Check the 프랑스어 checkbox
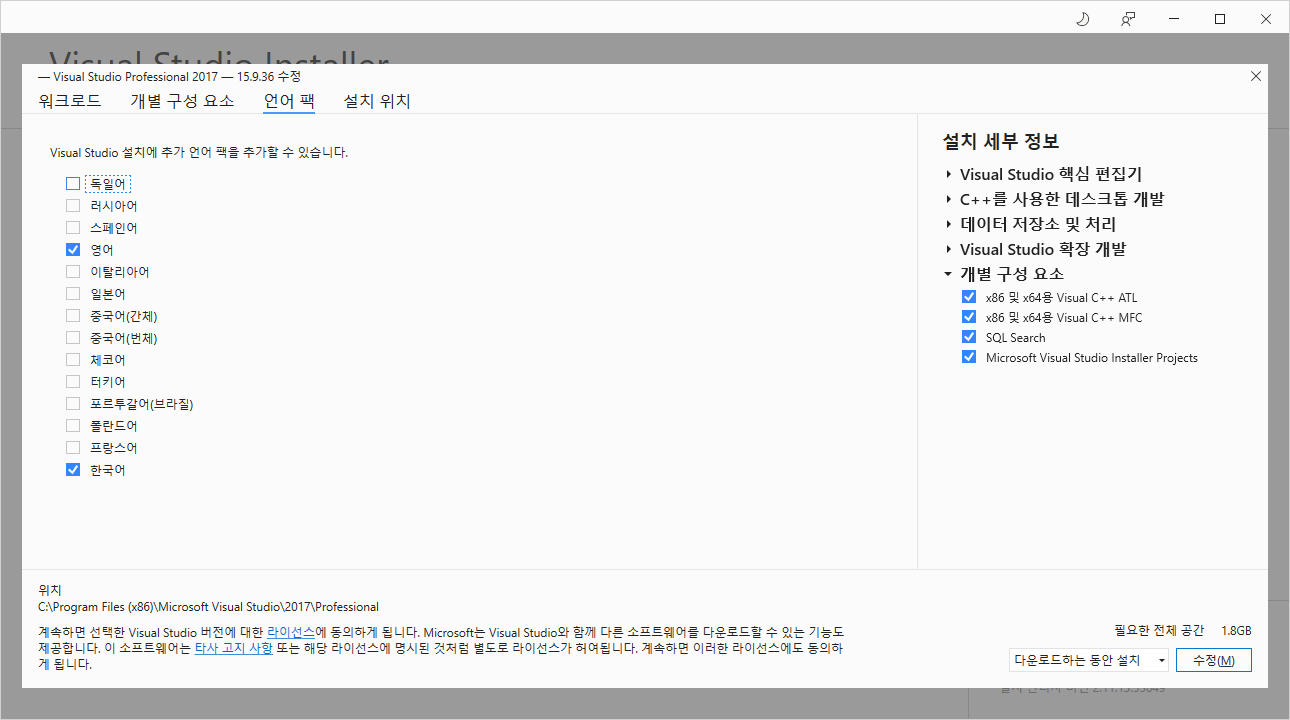This screenshot has height=720, width=1290. [x=73, y=448]
